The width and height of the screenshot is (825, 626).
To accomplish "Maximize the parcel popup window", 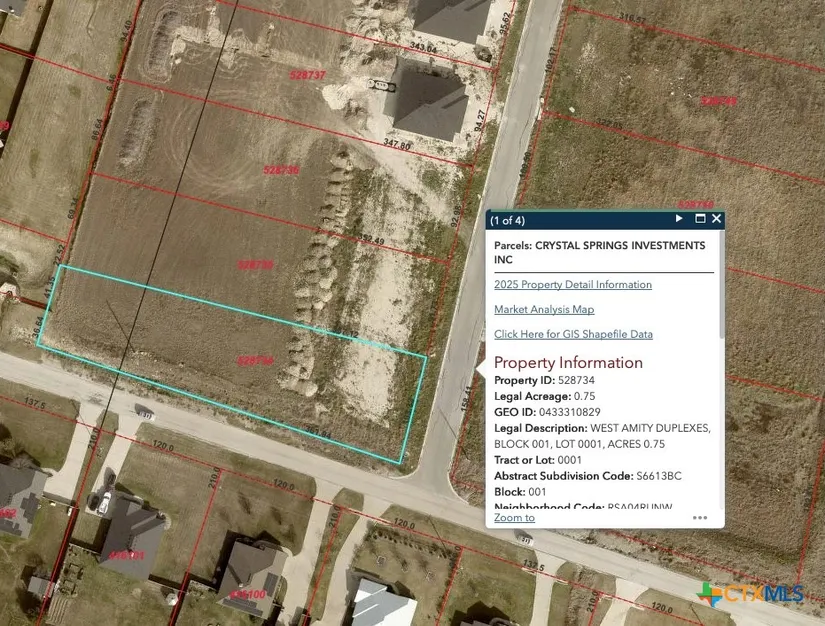I will point(700,219).
